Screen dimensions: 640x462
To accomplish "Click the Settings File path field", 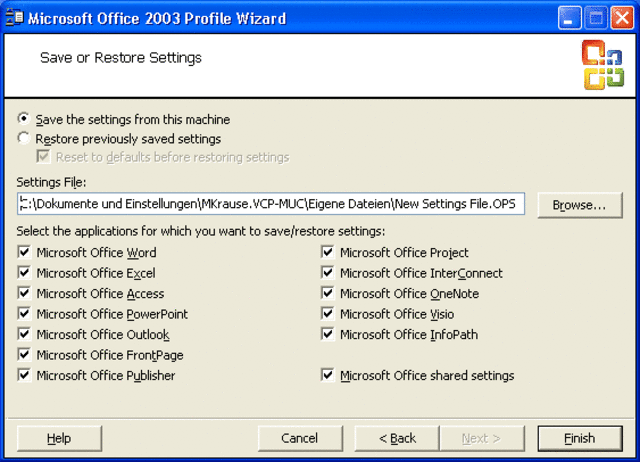I will [271, 204].
